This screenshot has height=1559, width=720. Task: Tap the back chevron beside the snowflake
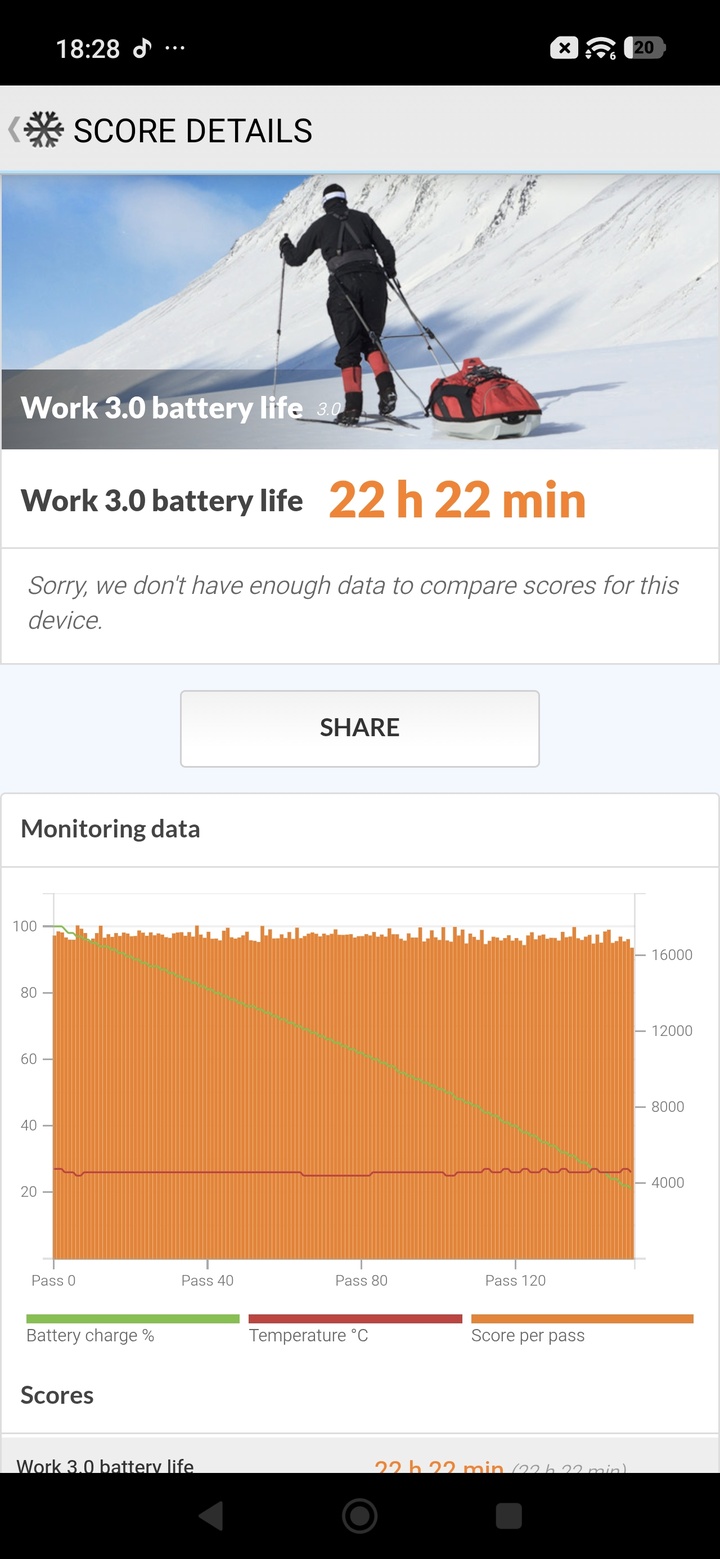13,130
